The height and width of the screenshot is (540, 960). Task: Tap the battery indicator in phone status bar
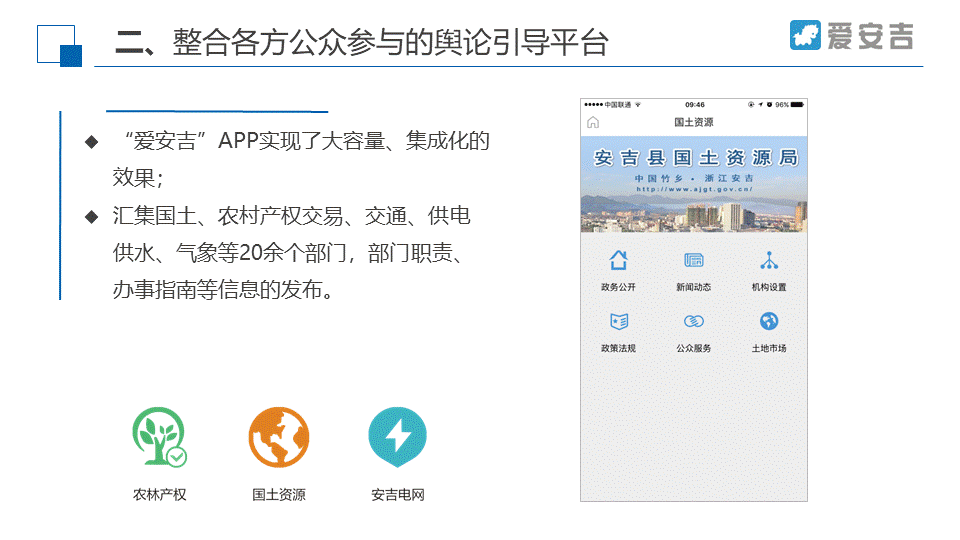[797, 105]
